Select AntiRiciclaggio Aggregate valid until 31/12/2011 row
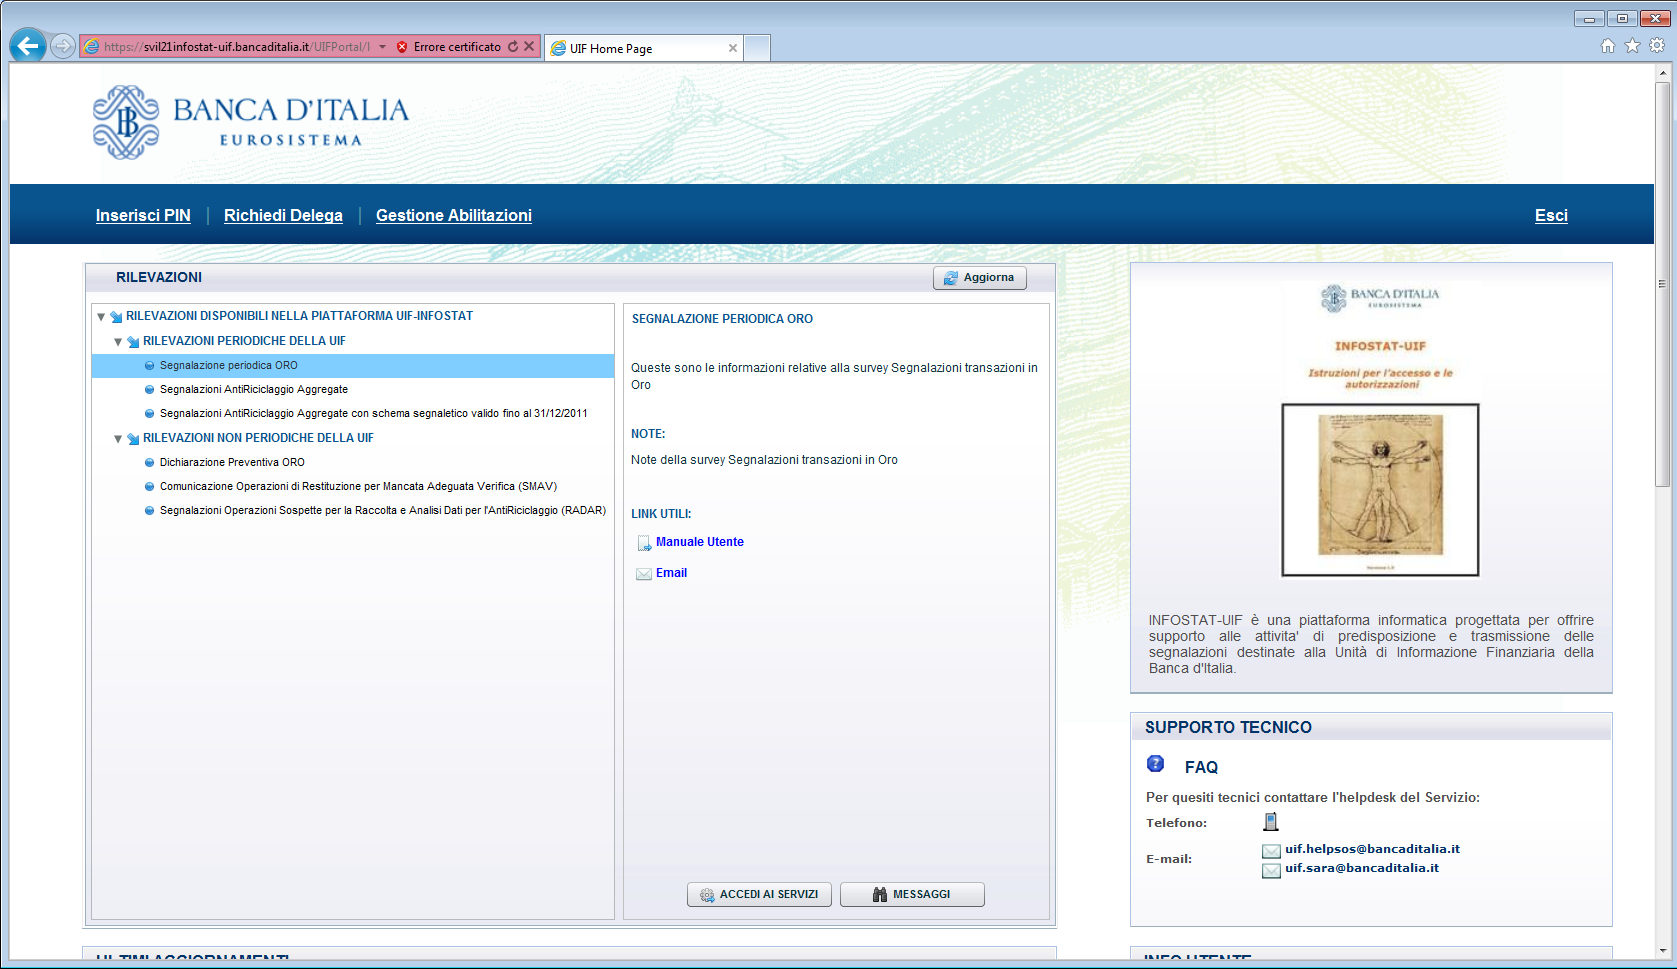 click(353, 414)
